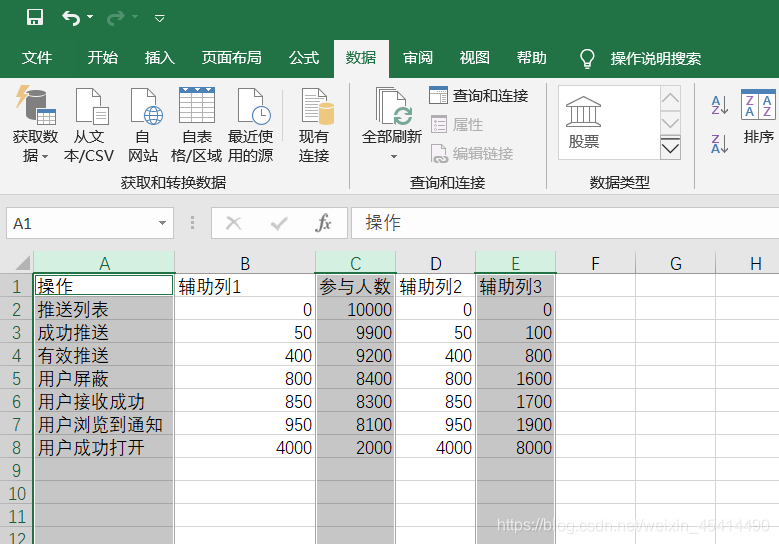
Task: Click cell 有效推送
Action: [104, 355]
